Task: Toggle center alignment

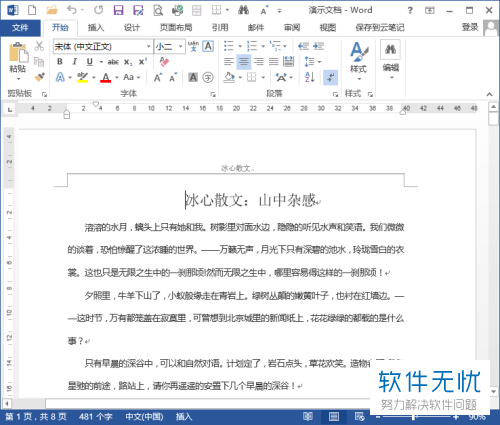Action: (244, 62)
